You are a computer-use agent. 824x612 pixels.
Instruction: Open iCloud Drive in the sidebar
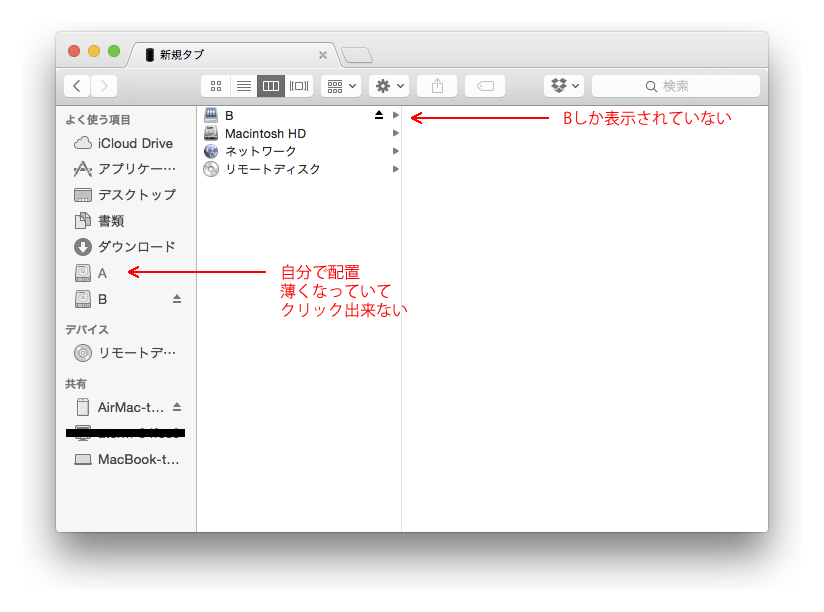126,143
